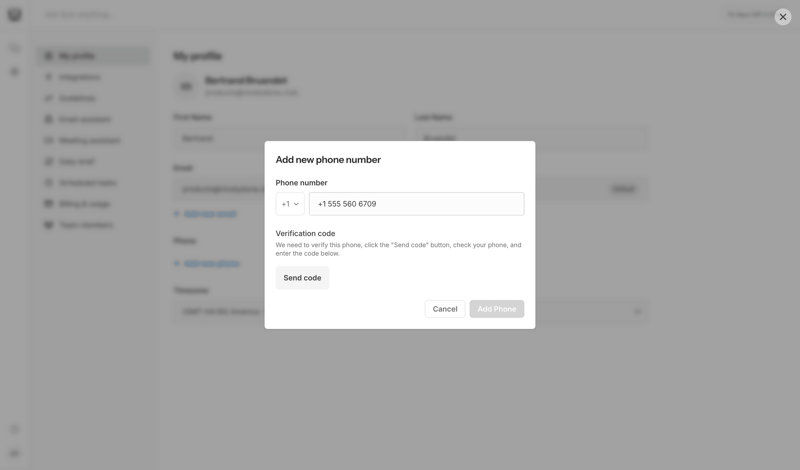Click the Daily brief sidebar icon
The height and width of the screenshot is (470, 800).
point(48,162)
